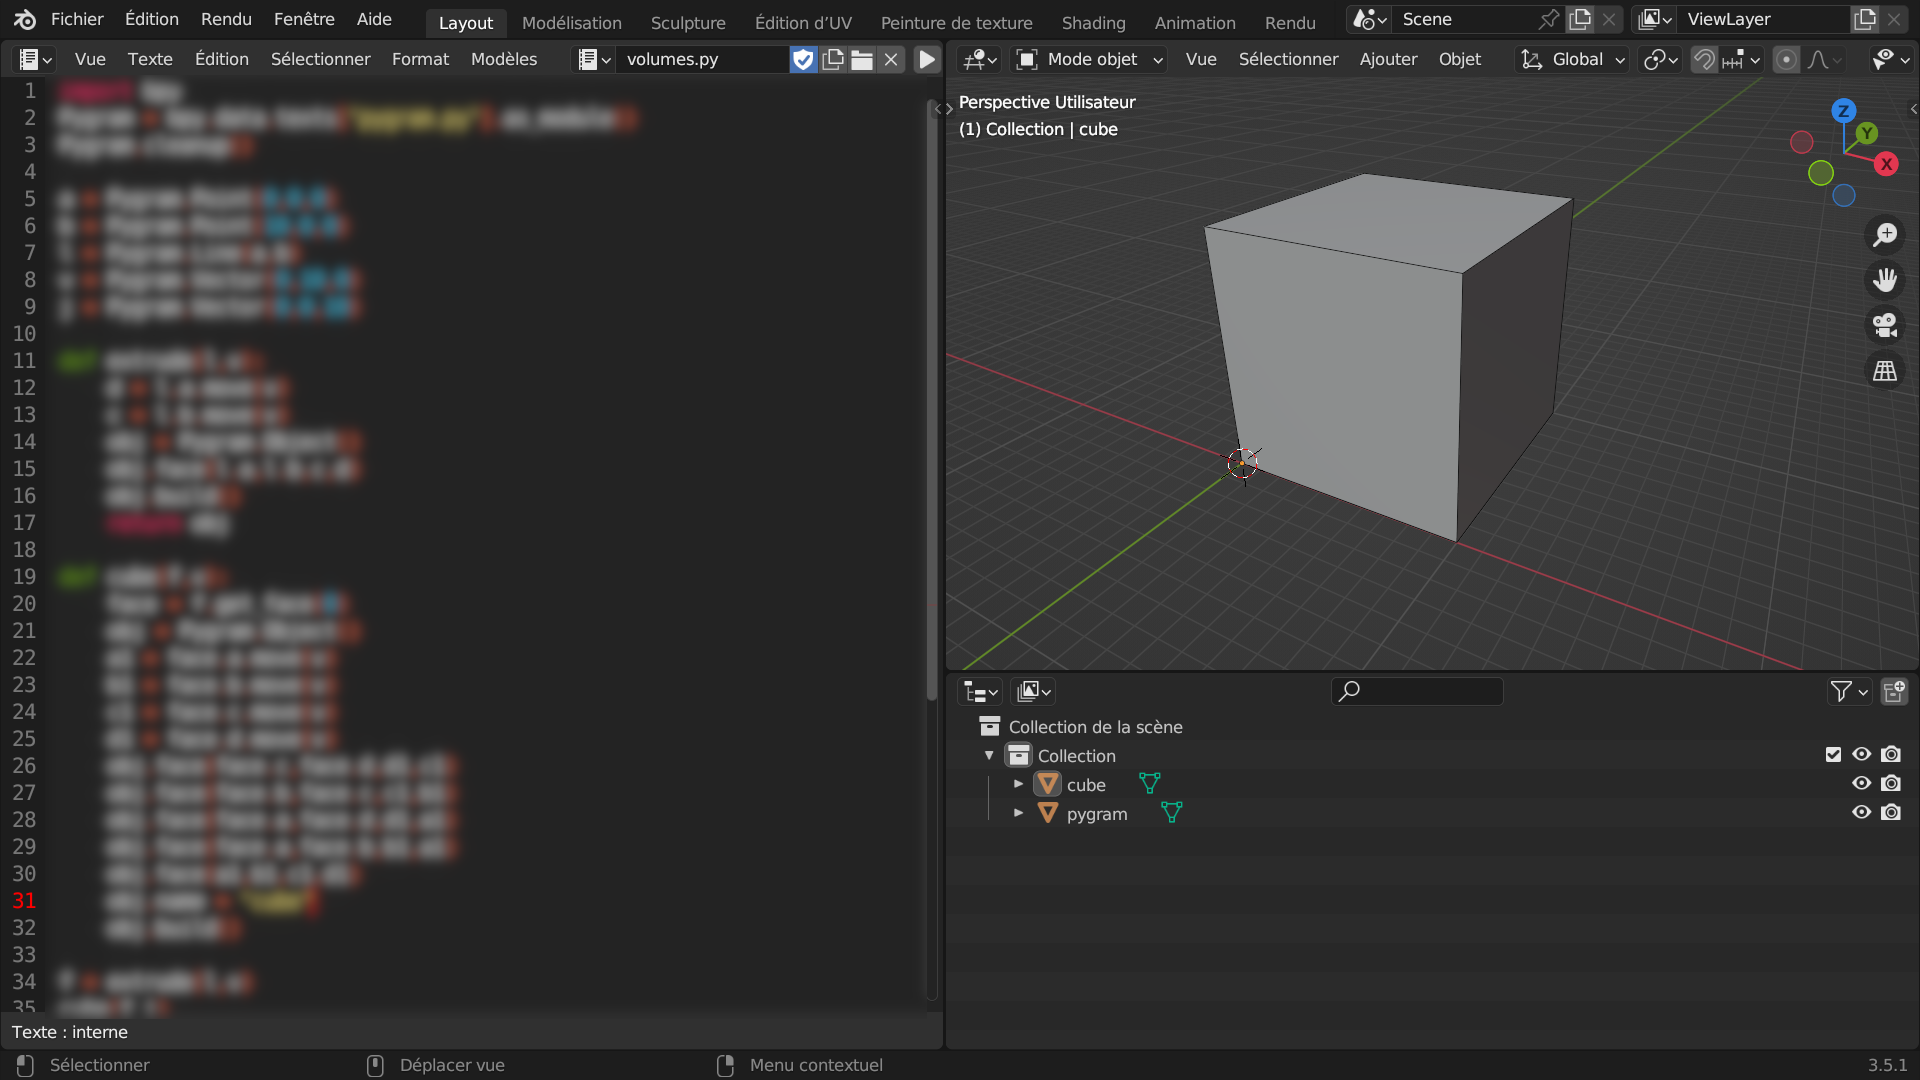The height and width of the screenshot is (1080, 1920).
Task: Run the volumes.py script
Action: click(x=927, y=60)
